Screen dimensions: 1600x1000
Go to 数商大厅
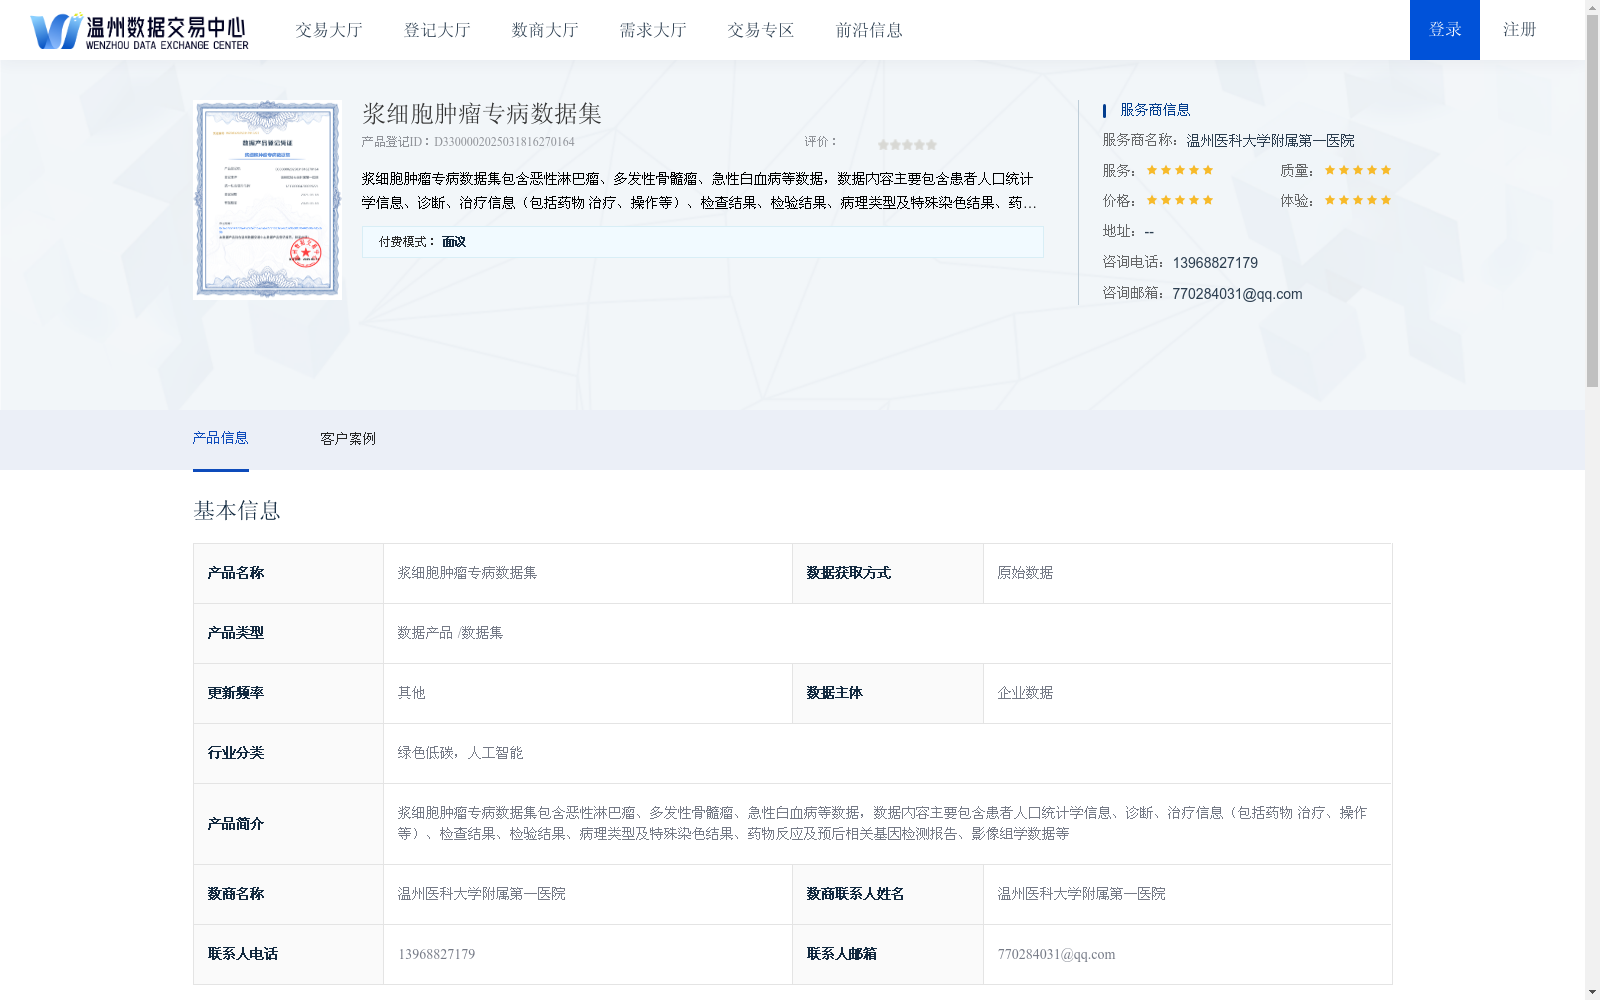coord(545,30)
